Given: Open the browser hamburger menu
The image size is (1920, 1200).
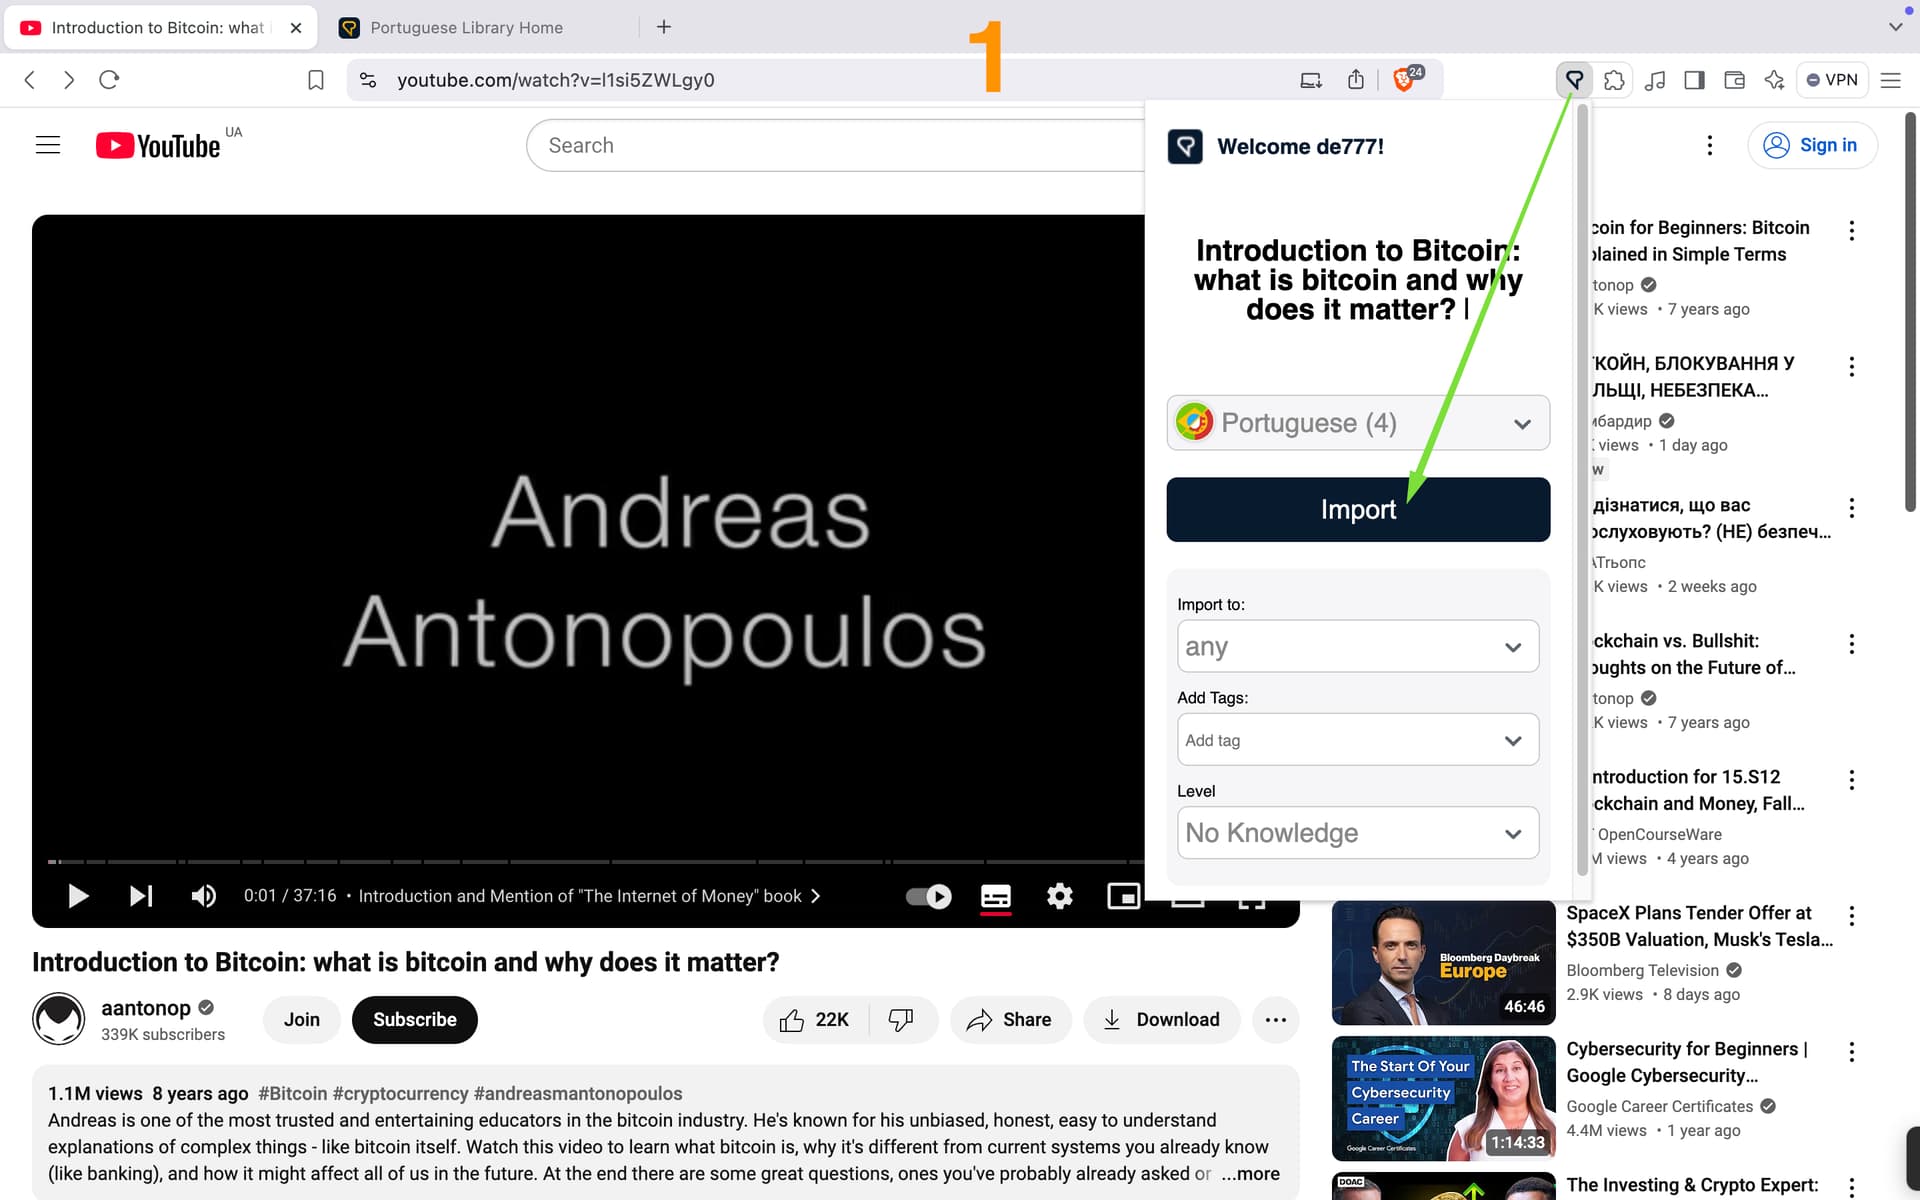Looking at the screenshot, I should pyautogui.click(x=1890, y=80).
